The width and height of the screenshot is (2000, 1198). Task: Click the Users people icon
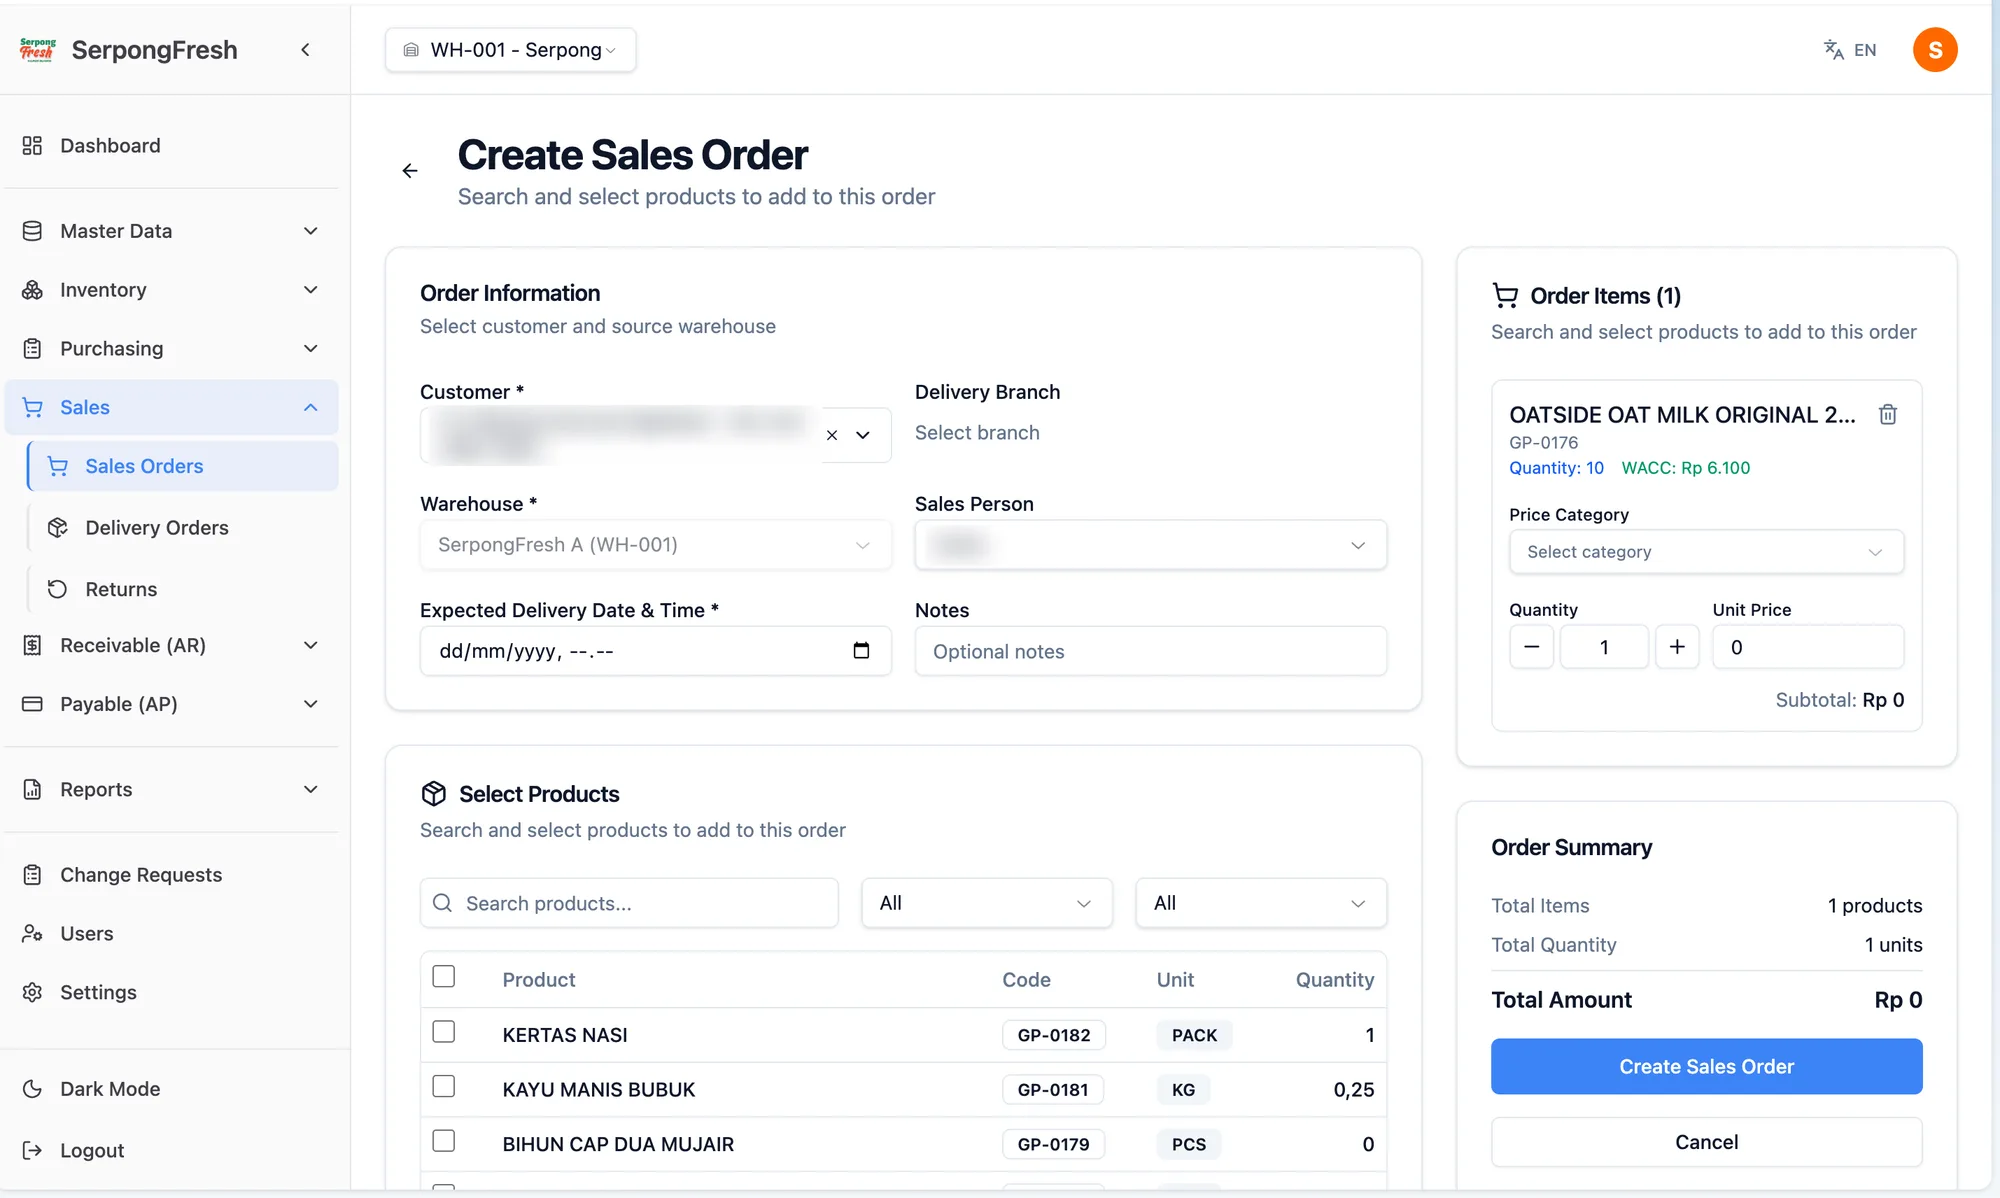(x=32, y=934)
